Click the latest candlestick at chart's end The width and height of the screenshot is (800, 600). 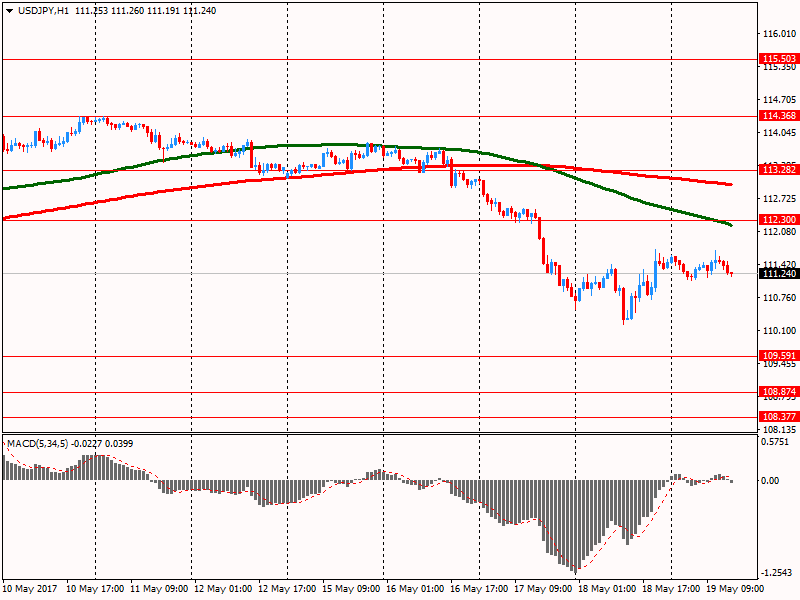tap(732, 274)
